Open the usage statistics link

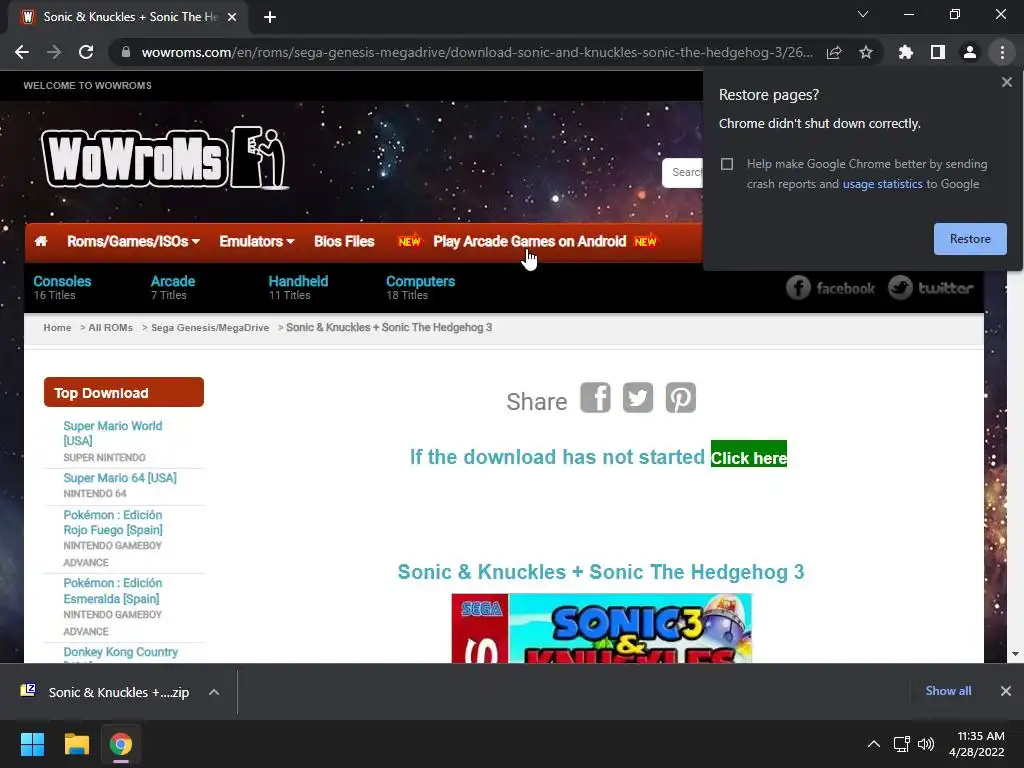[x=882, y=184]
